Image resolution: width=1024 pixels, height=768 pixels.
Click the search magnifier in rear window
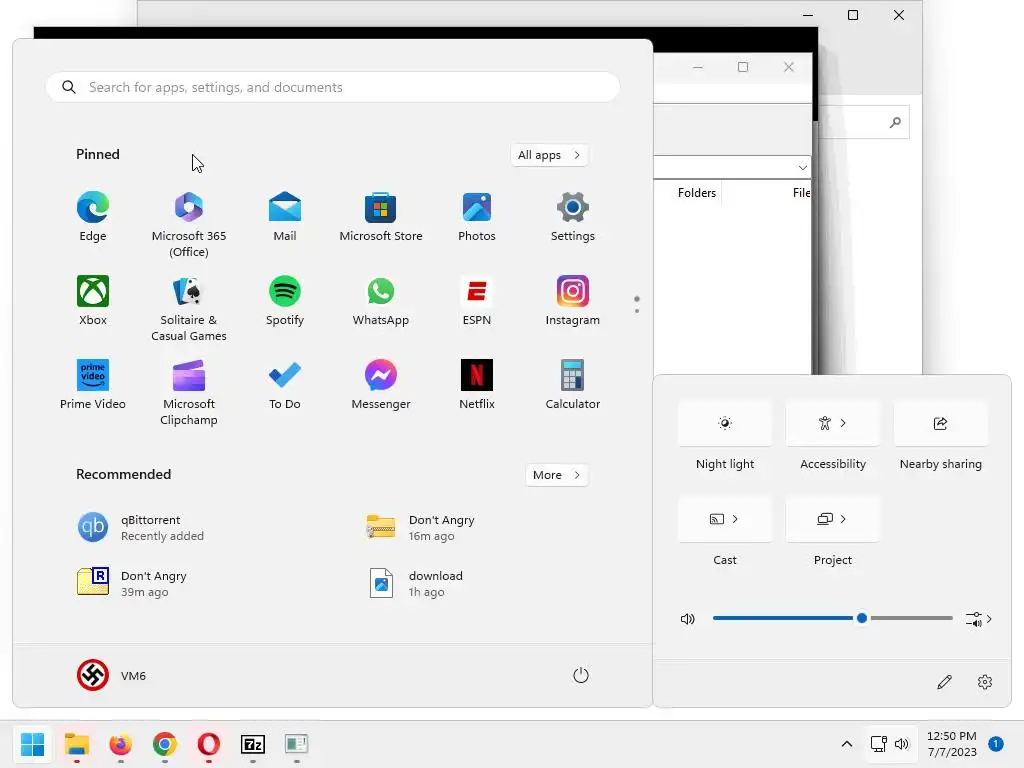click(895, 122)
